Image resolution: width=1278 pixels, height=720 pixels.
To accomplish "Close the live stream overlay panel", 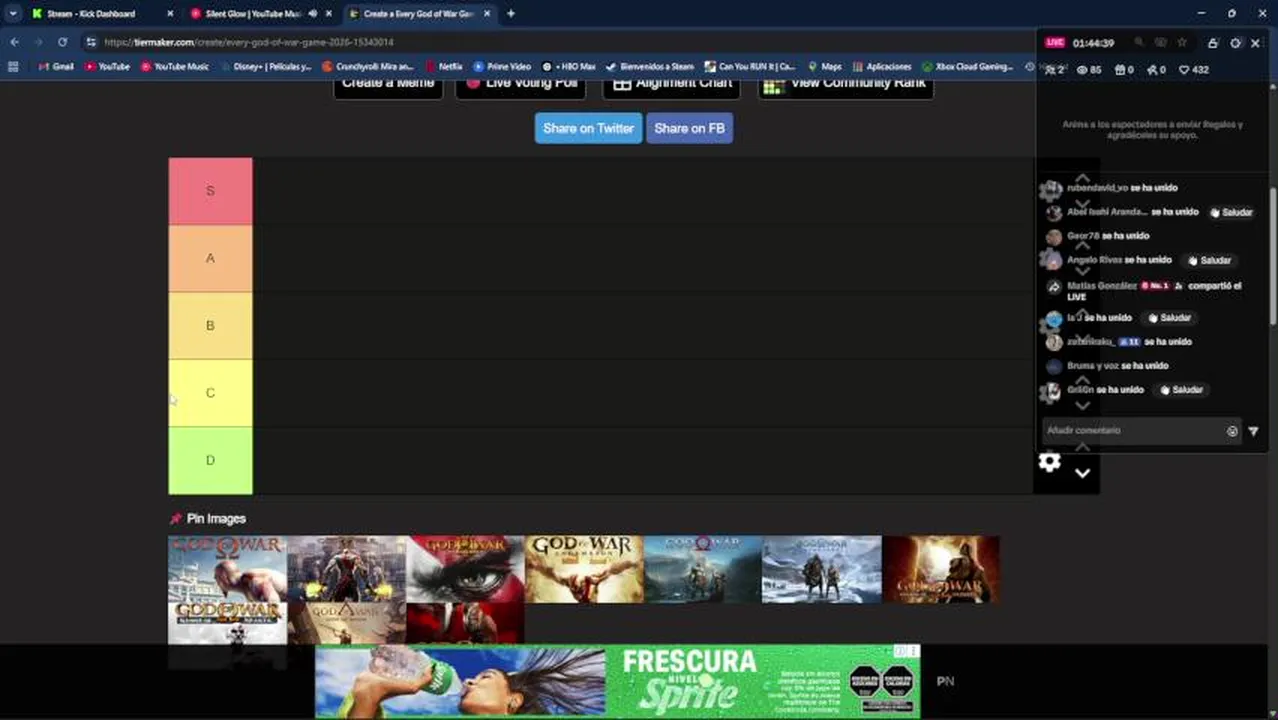I will click(x=1256, y=43).
